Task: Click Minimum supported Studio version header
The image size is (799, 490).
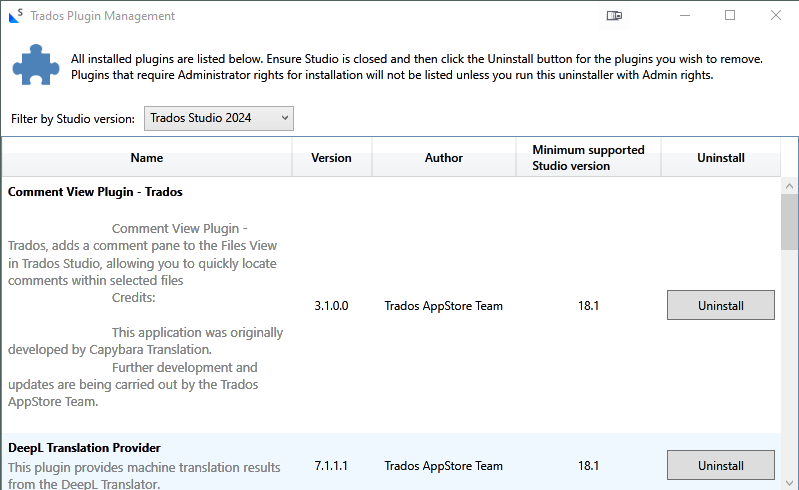Action: [x=589, y=158]
